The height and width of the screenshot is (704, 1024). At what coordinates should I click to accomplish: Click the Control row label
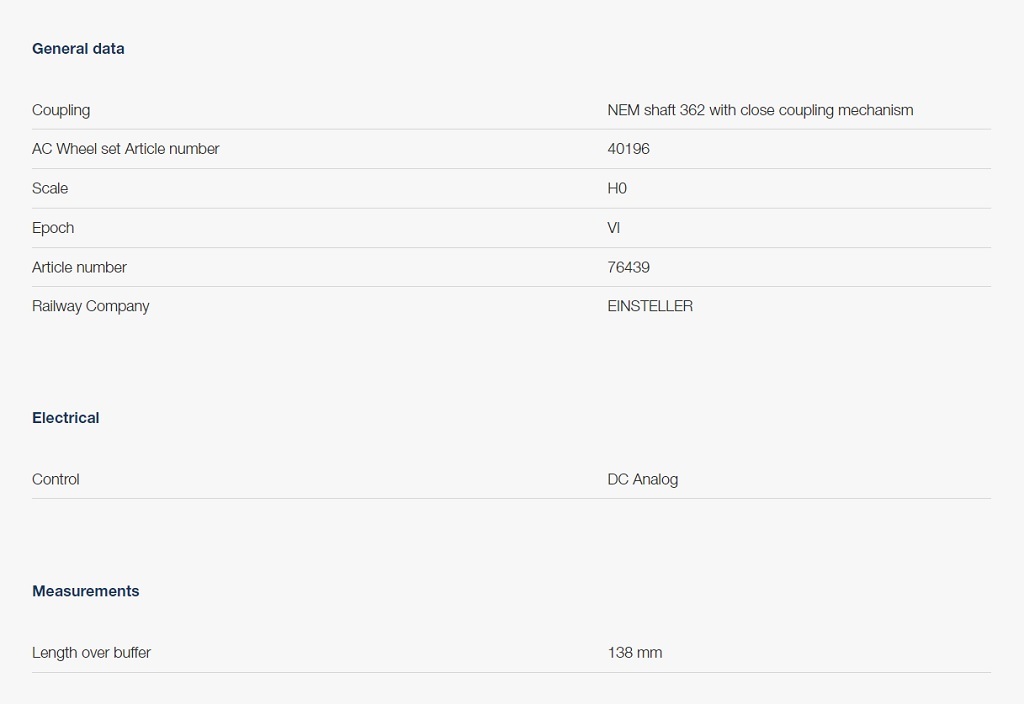point(56,479)
